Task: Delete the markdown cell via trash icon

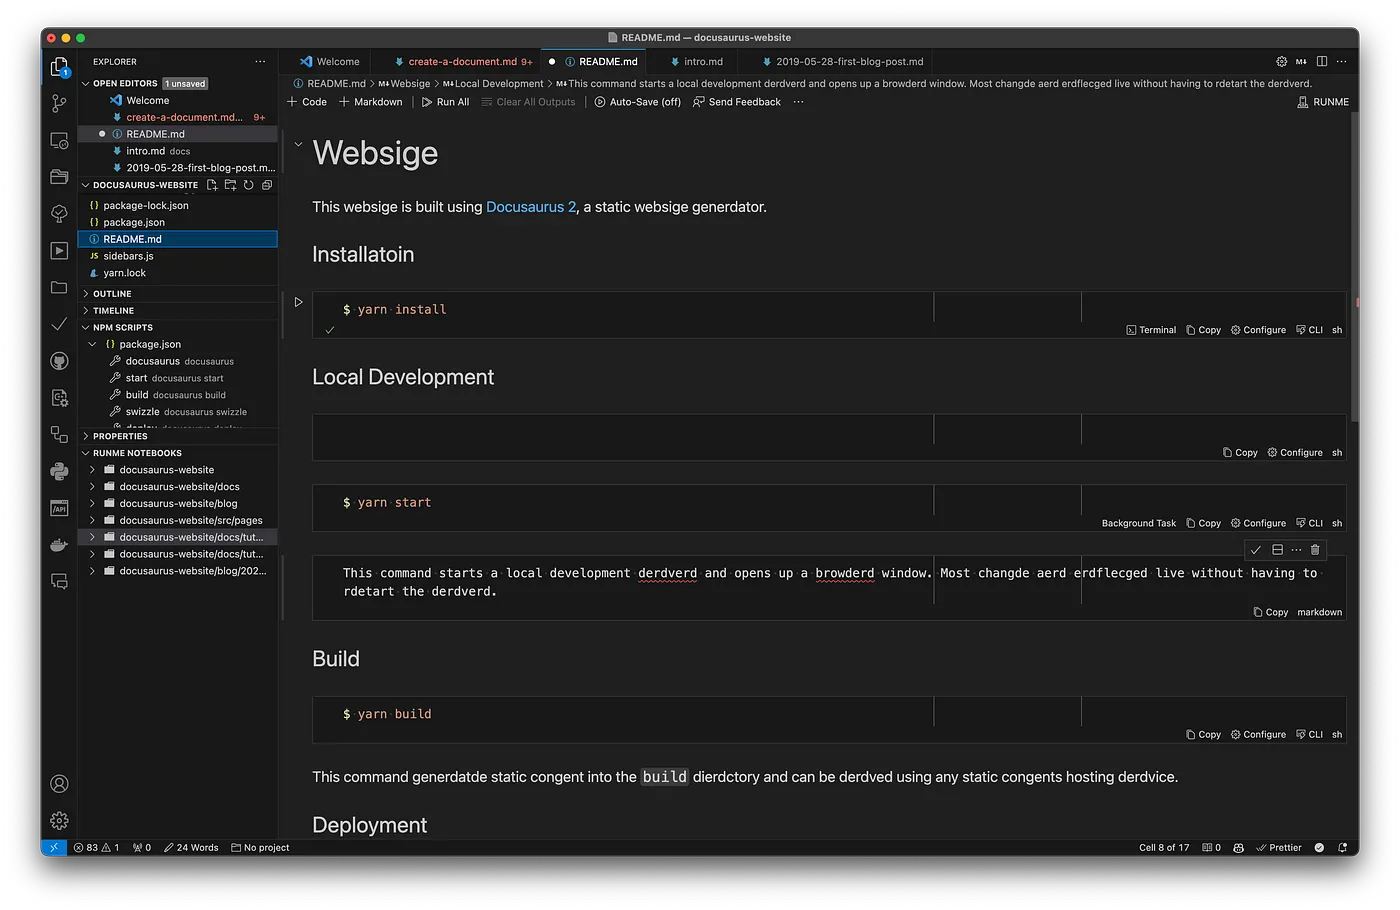Action: click(x=1315, y=549)
